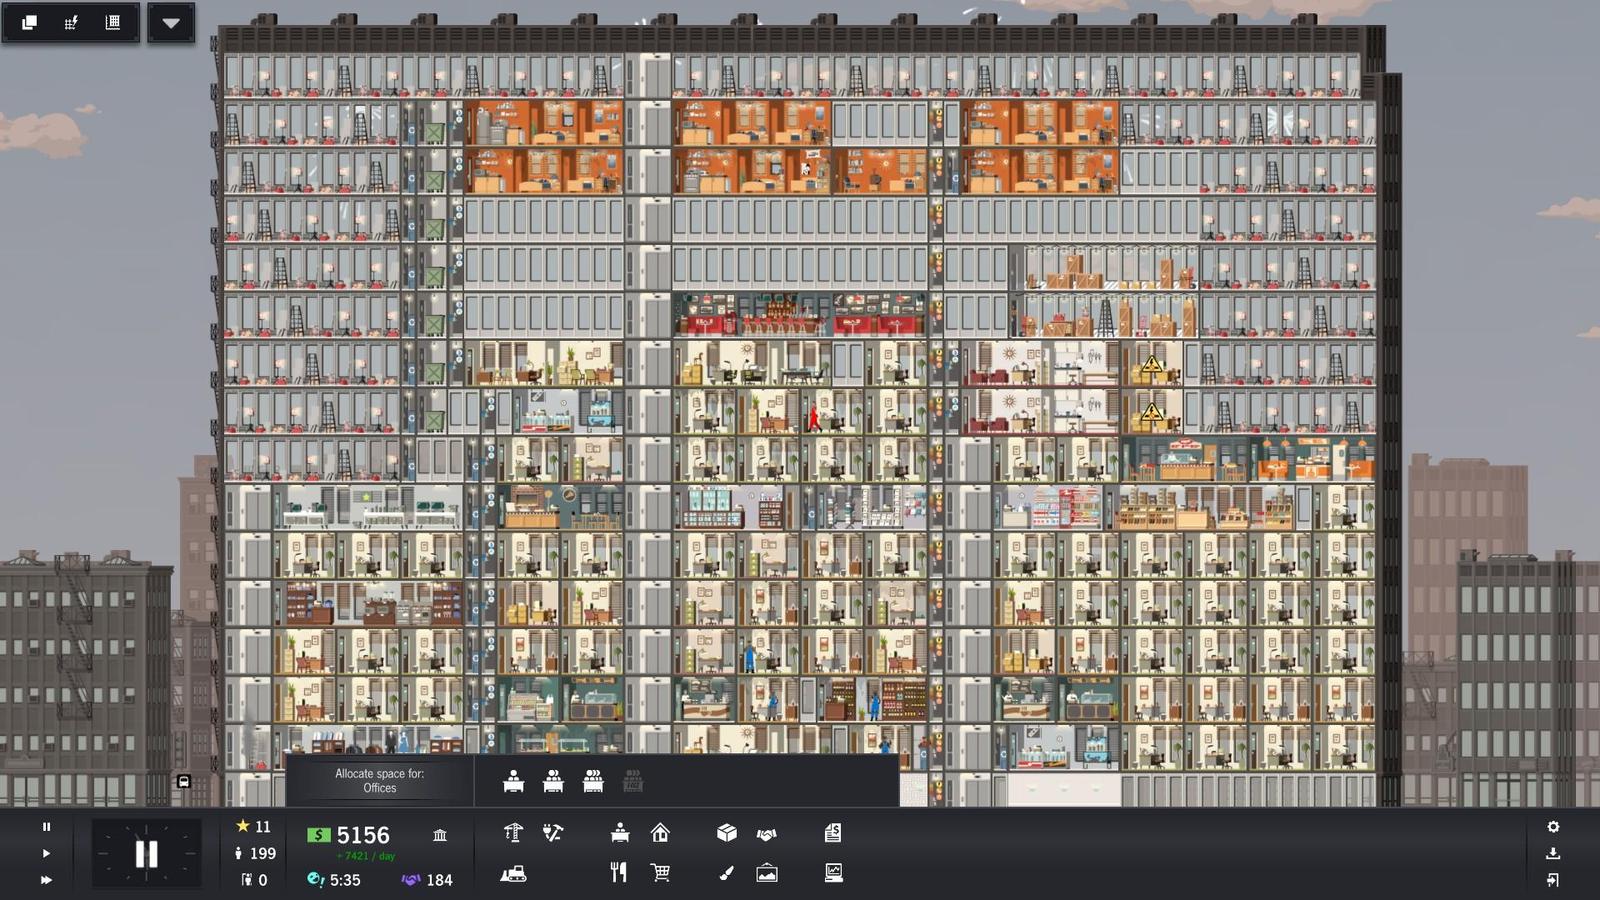Open utilities plug and hammer tool
Viewport: 1600px width, 900px height.
(x=553, y=833)
